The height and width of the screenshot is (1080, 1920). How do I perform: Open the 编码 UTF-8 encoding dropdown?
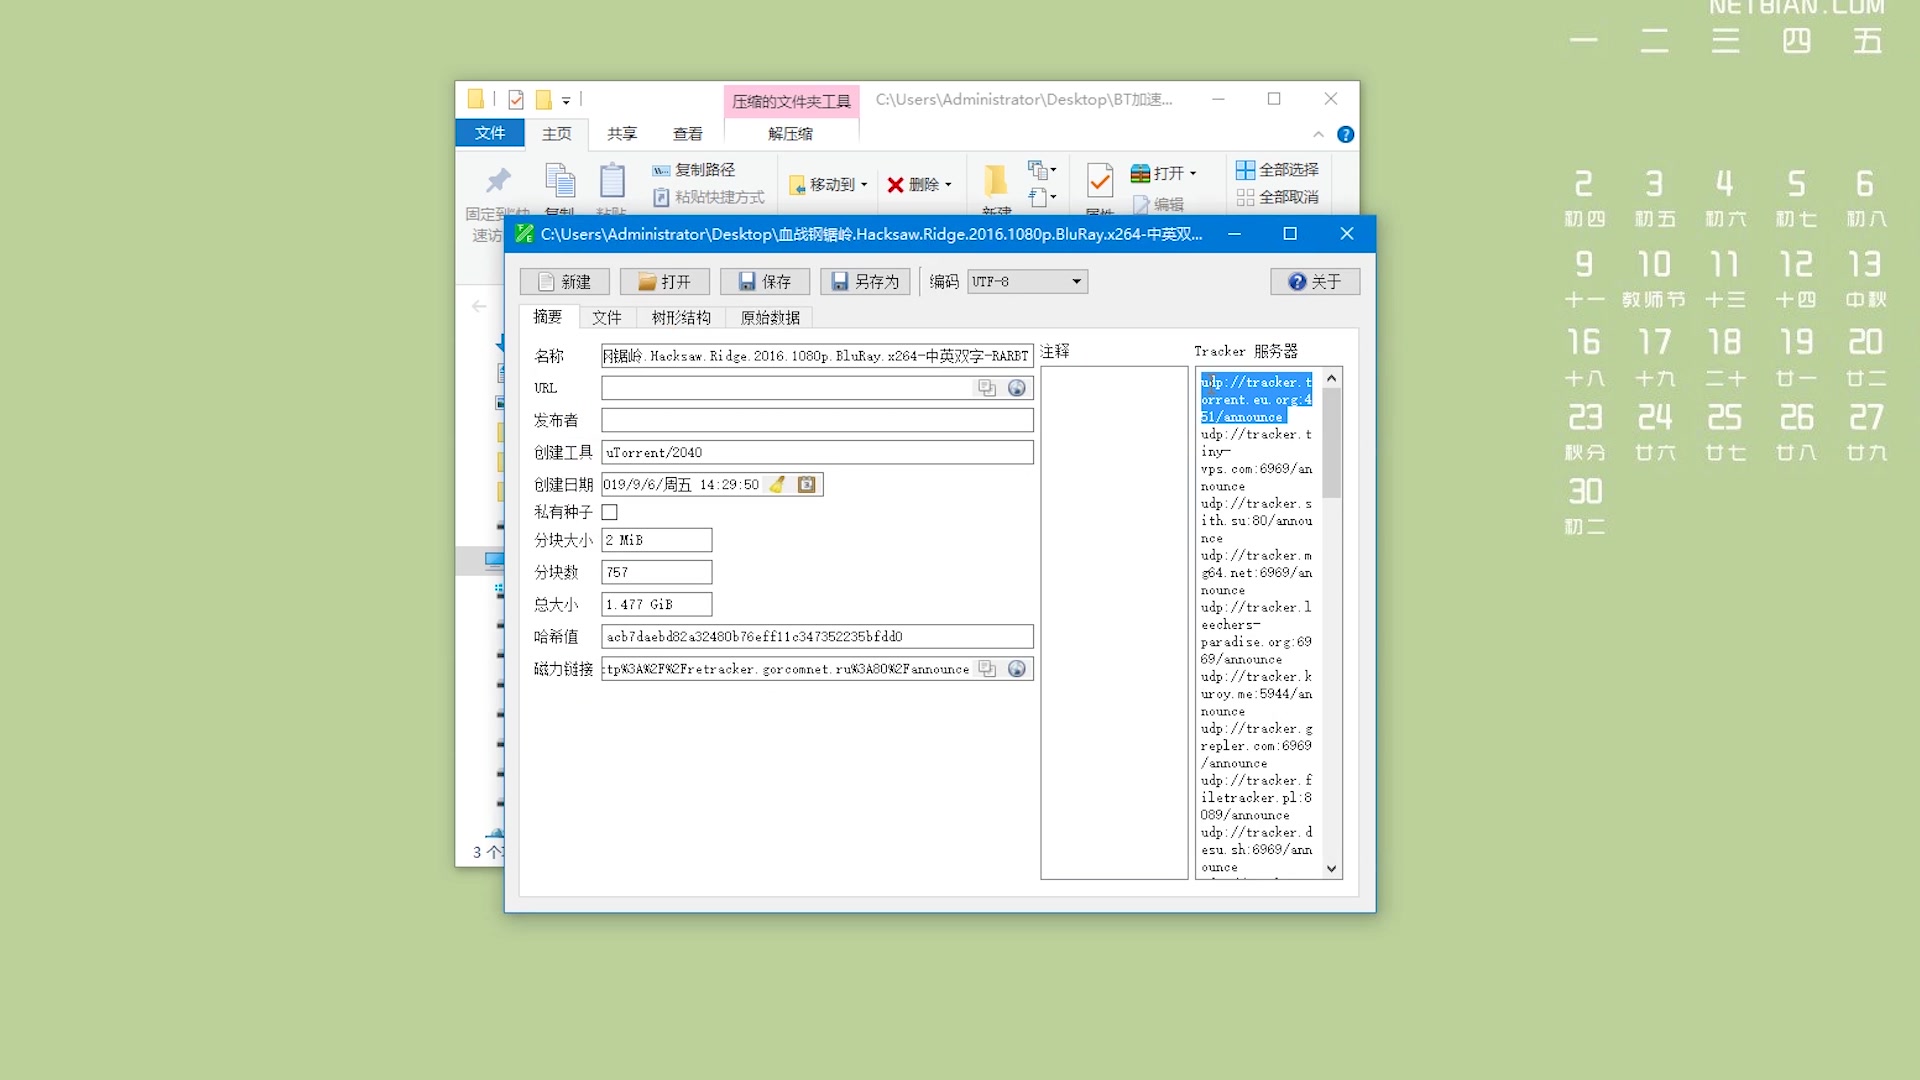click(x=1076, y=282)
